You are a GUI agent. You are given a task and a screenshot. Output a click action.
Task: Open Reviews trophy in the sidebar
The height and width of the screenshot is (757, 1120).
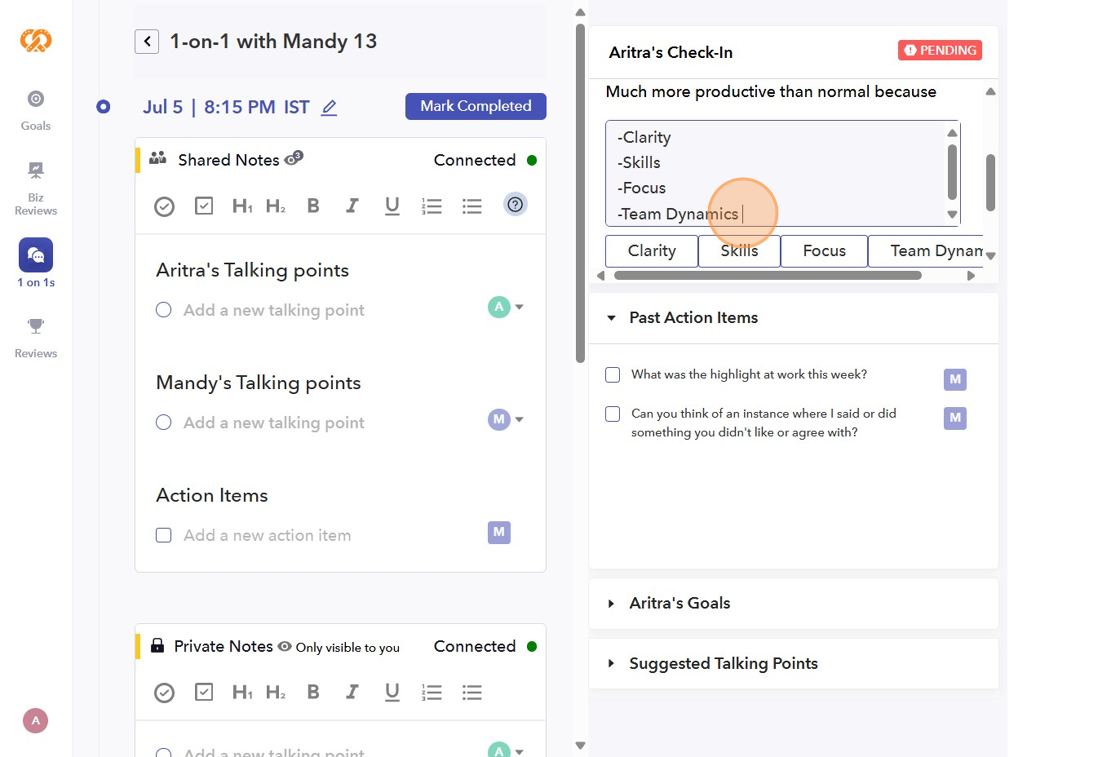[x=36, y=339]
